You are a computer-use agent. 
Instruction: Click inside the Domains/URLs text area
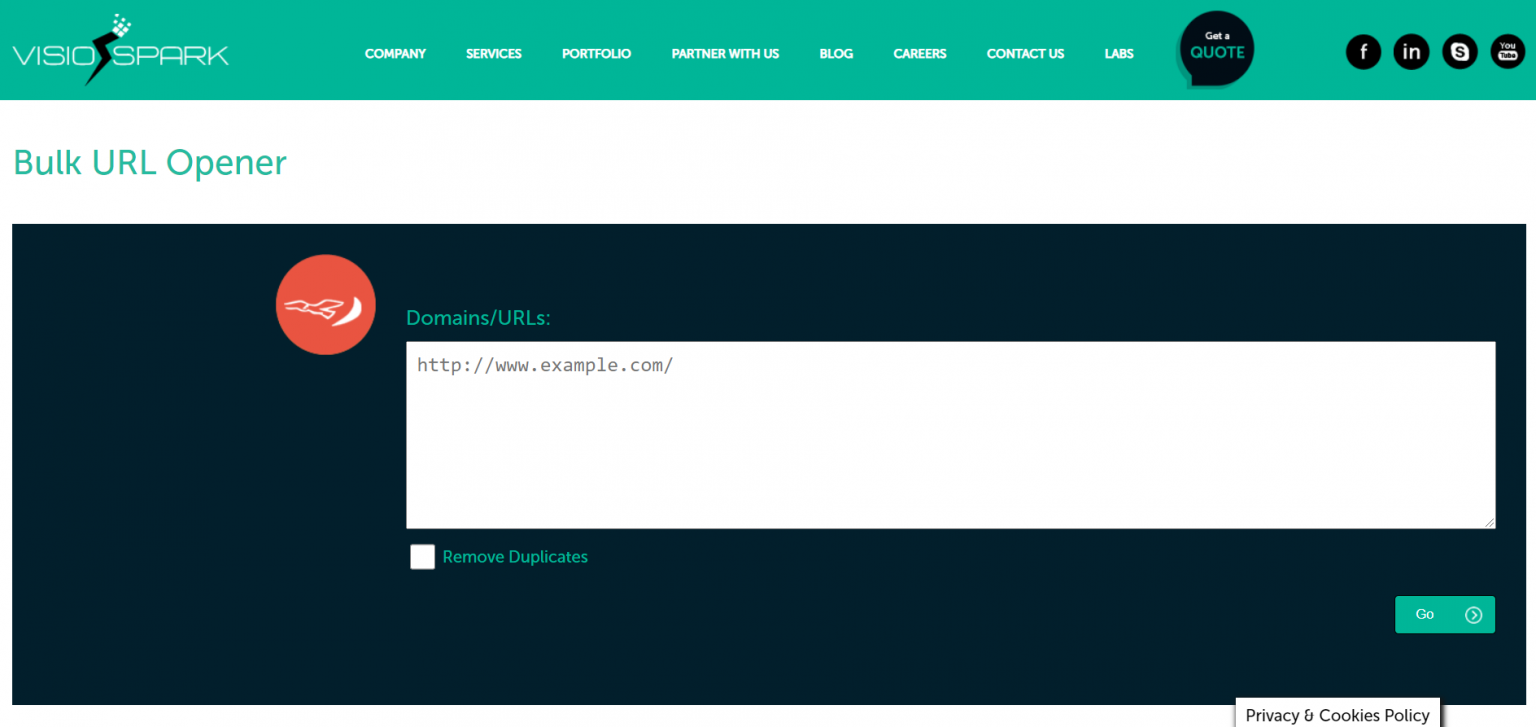point(950,435)
